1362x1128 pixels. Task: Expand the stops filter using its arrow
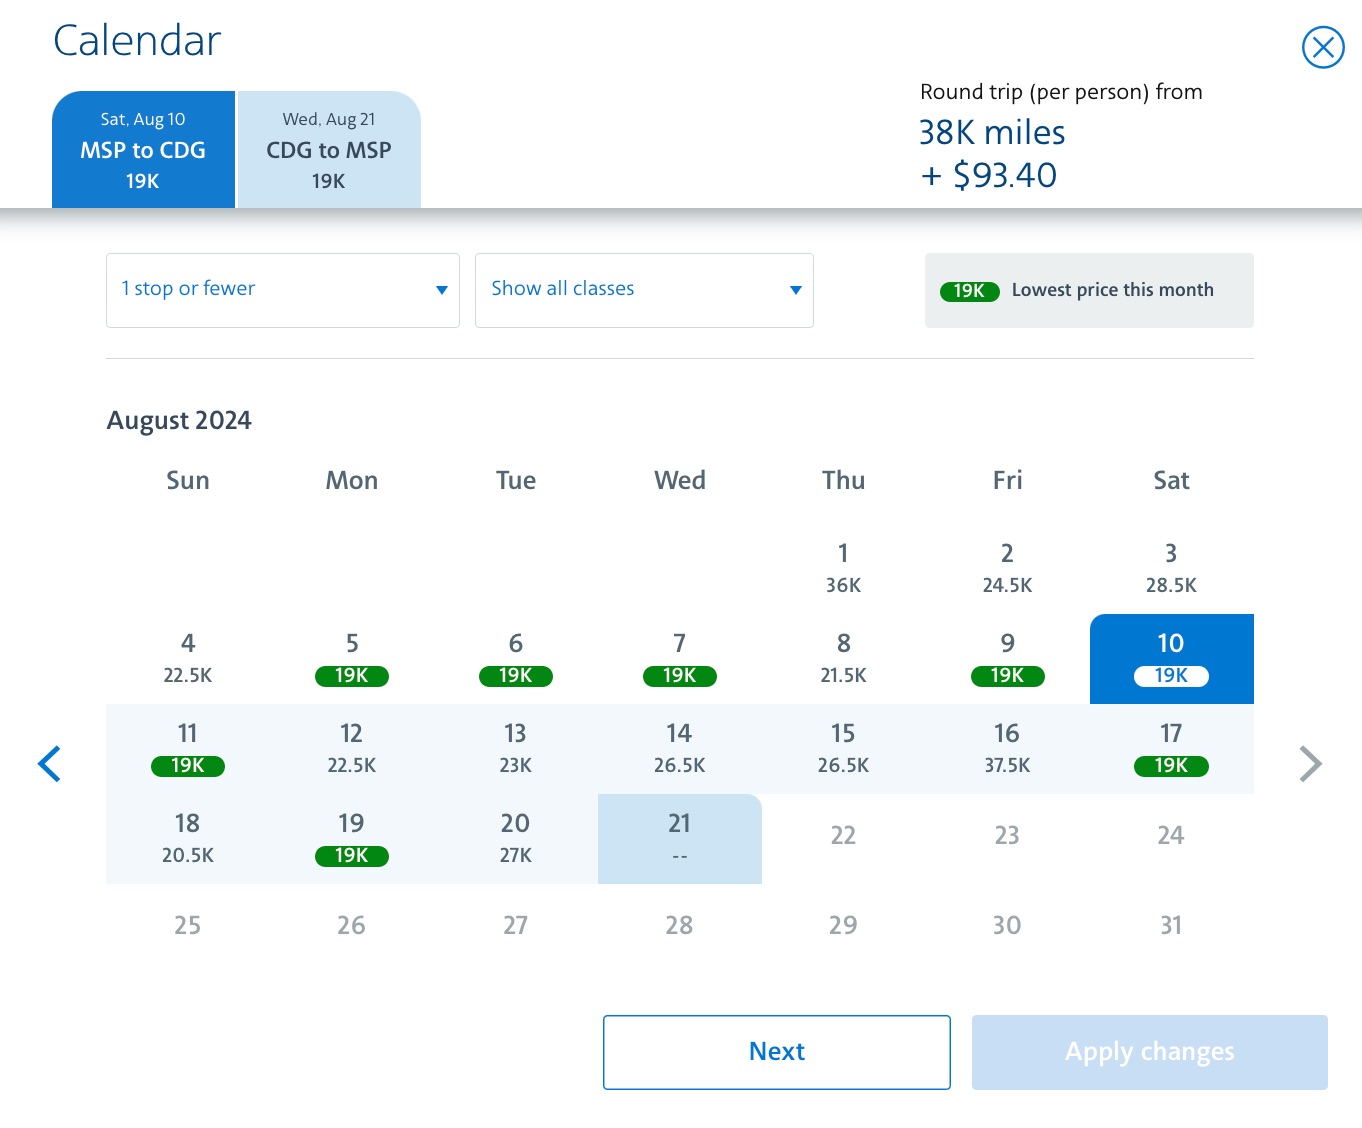441,290
